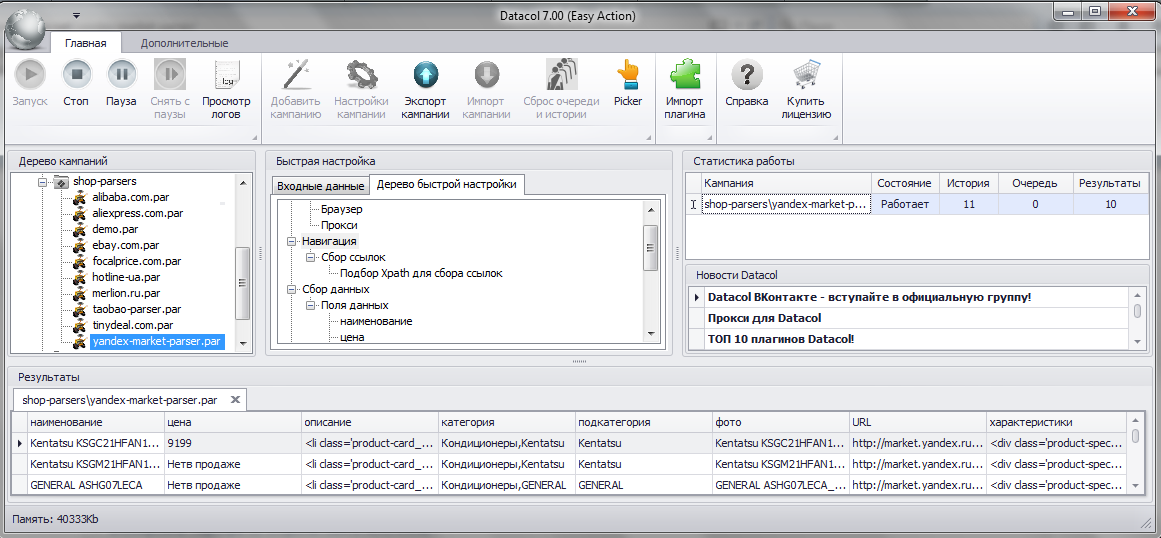Collapse the Сбор ссылок node
The height and width of the screenshot is (538, 1161).
(x=310, y=258)
